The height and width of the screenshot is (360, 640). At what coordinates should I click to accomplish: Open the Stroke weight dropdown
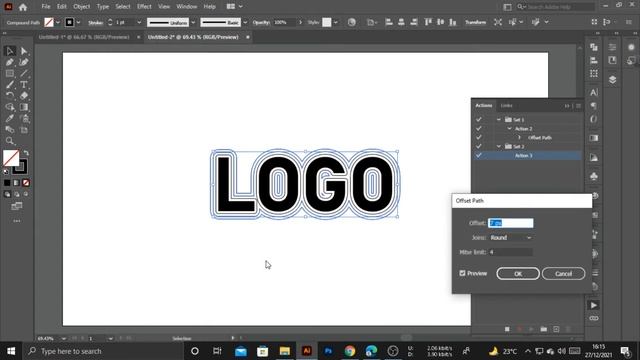(x=139, y=22)
